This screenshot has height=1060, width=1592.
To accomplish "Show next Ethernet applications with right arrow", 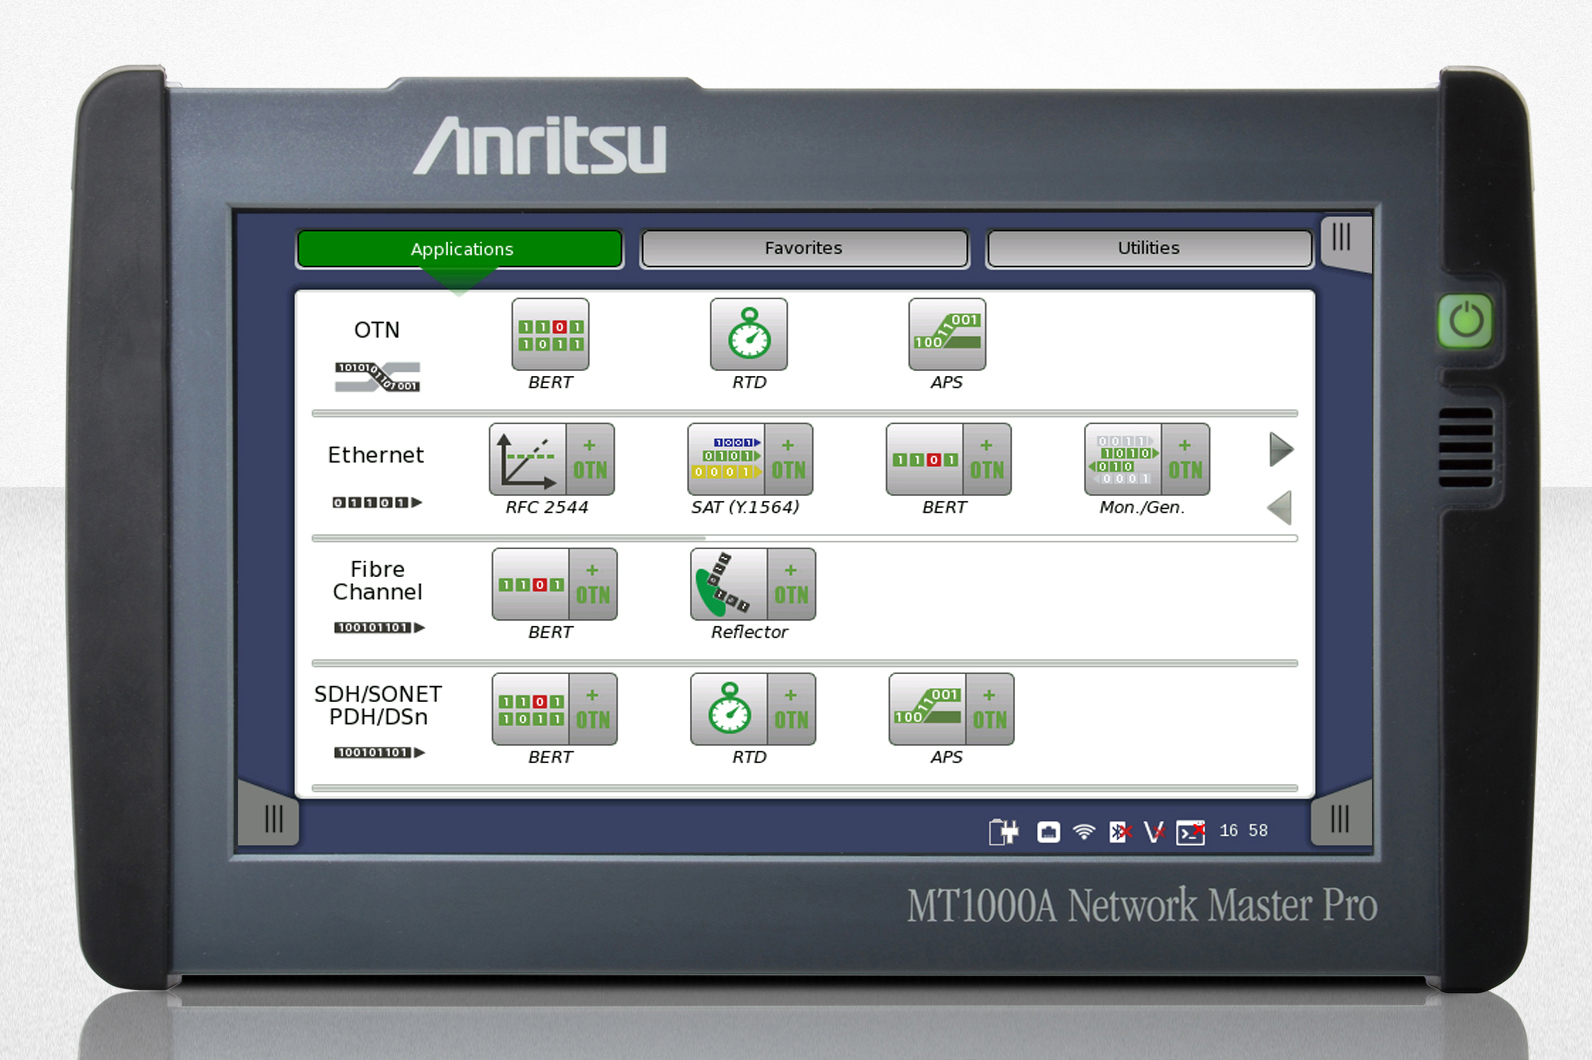I will point(1281,449).
